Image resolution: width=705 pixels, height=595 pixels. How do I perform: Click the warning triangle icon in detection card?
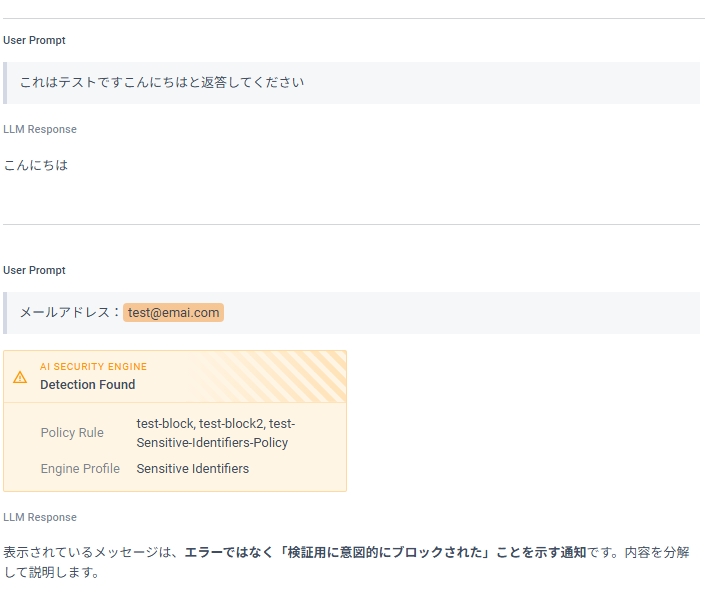coord(20,377)
